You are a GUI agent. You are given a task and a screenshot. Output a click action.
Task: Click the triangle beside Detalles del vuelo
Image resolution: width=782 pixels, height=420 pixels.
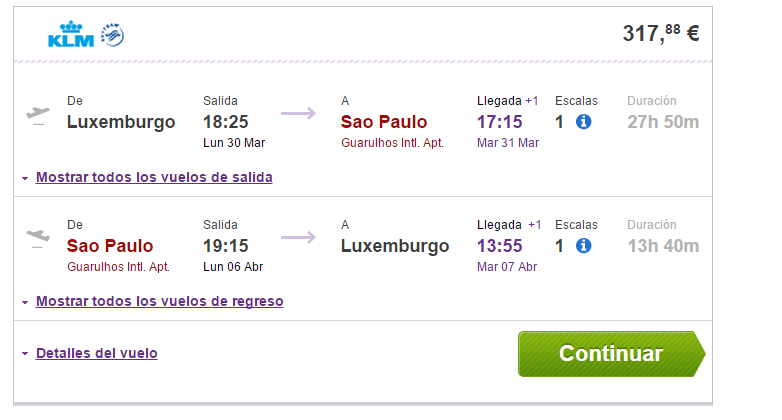coord(25,354)
